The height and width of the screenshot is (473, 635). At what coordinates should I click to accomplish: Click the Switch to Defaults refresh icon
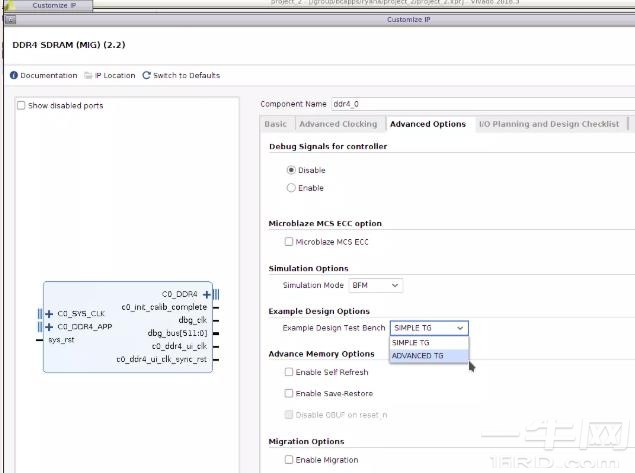click(146, 75)
